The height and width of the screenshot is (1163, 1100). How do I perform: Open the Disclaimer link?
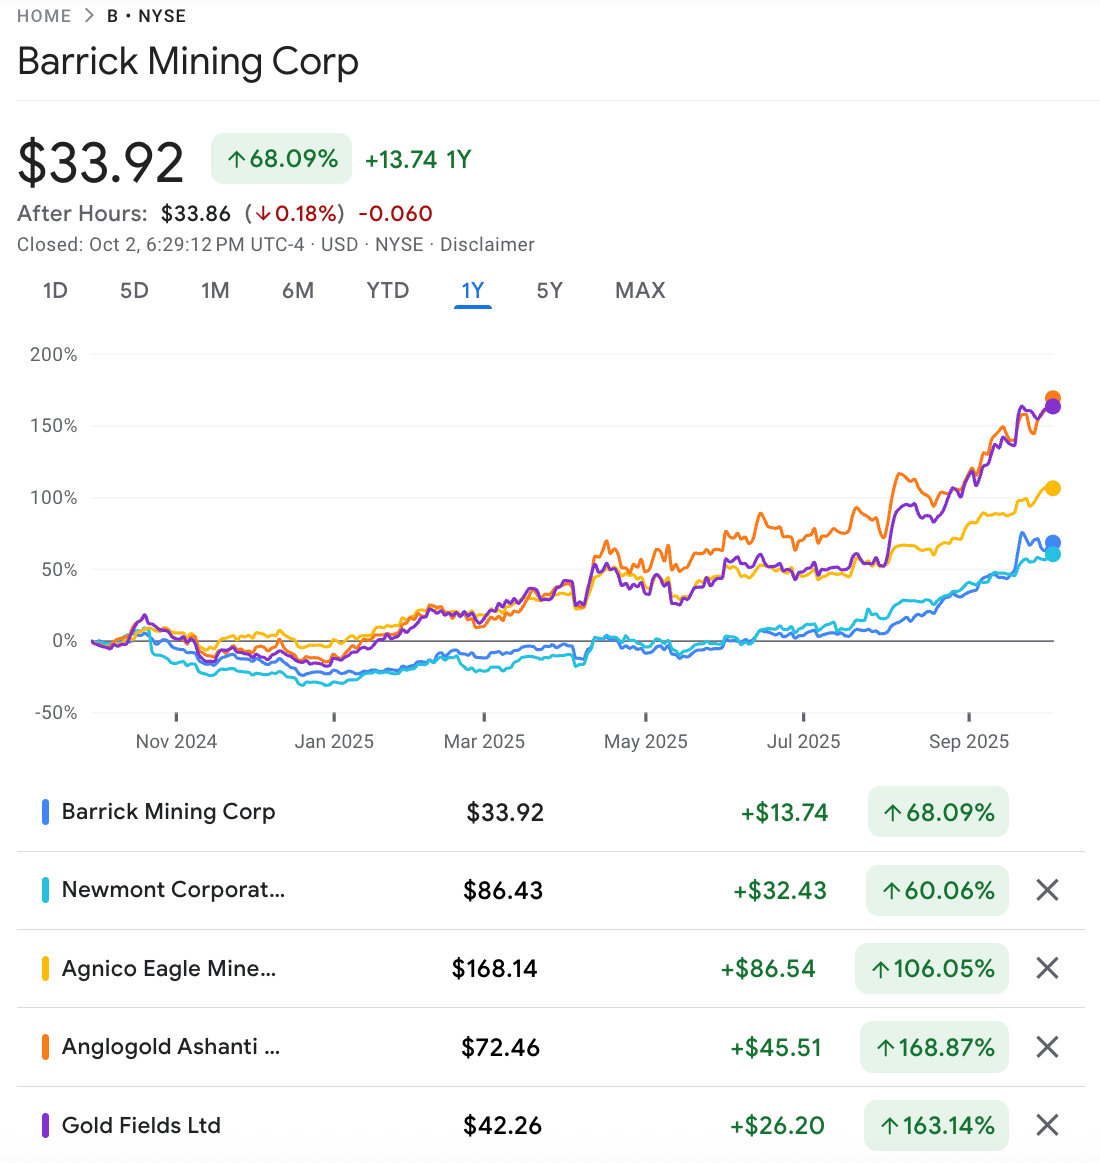tap(487, 244)
